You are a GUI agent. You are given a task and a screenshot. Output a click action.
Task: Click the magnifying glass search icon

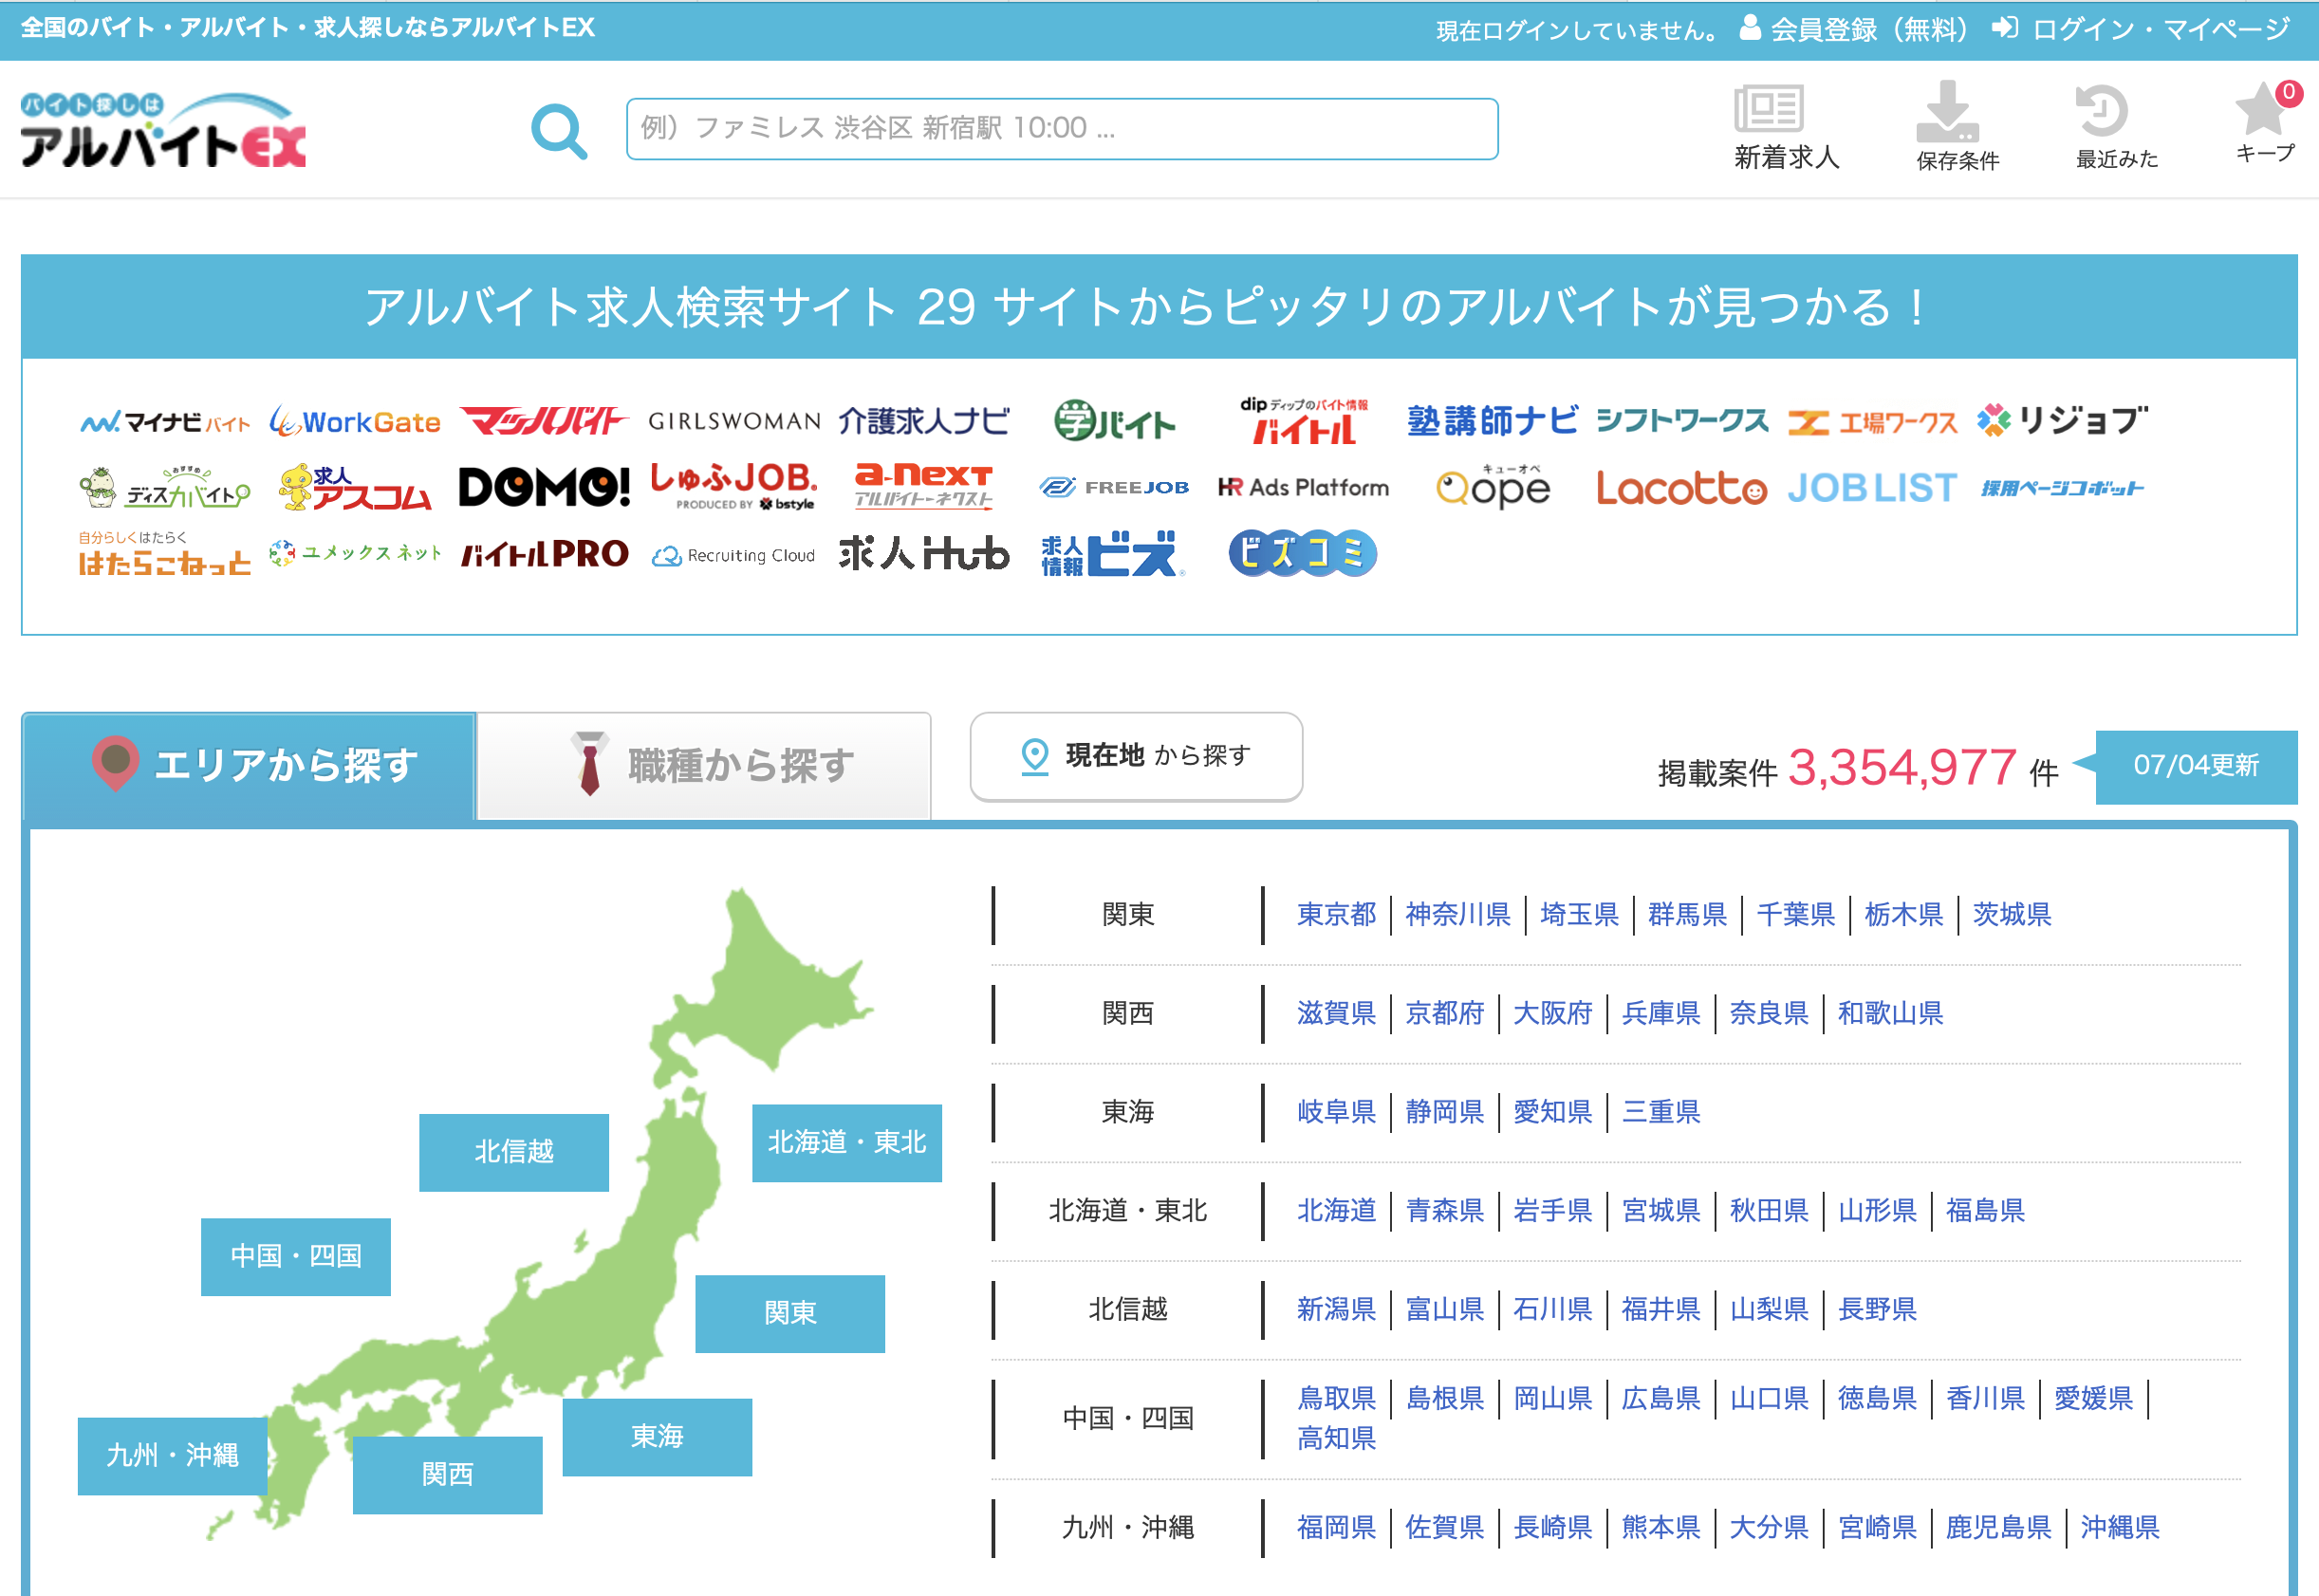(x=559, y=131)
